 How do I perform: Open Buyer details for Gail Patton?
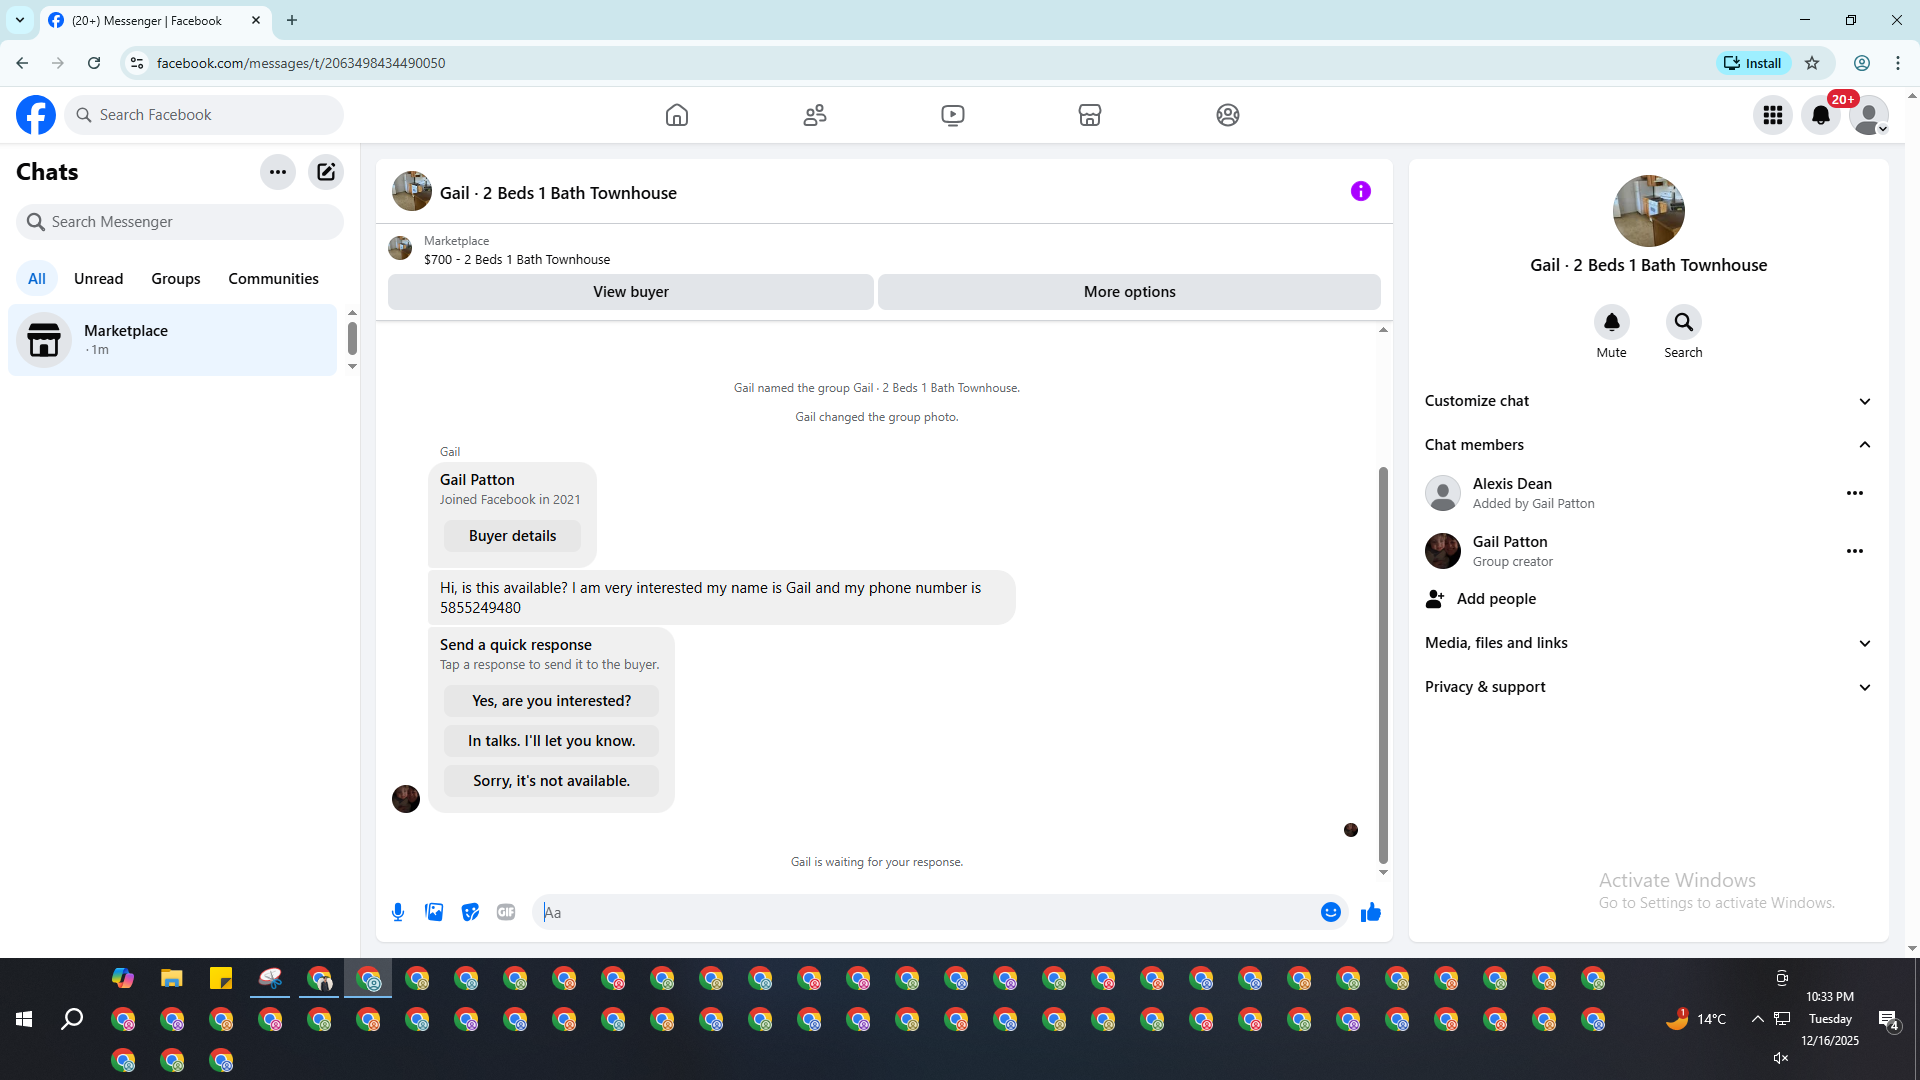pos(512,536)
